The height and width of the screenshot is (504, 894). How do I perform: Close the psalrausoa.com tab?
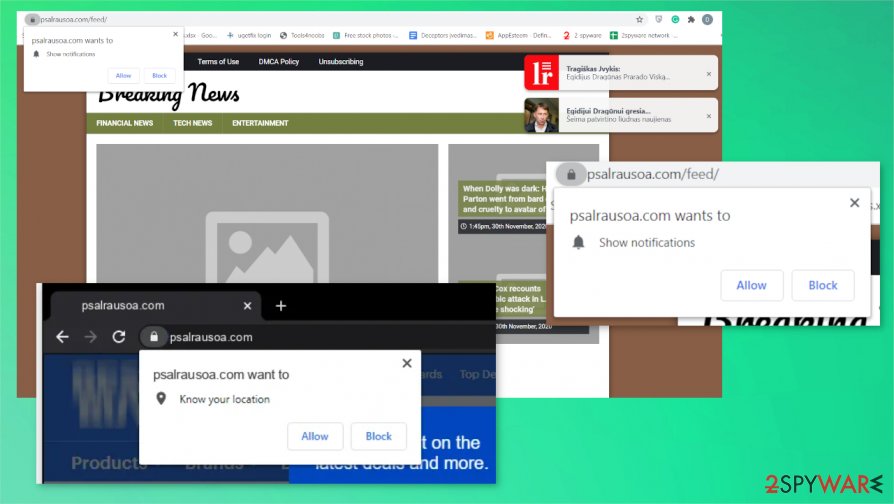(x=247, y=306)
